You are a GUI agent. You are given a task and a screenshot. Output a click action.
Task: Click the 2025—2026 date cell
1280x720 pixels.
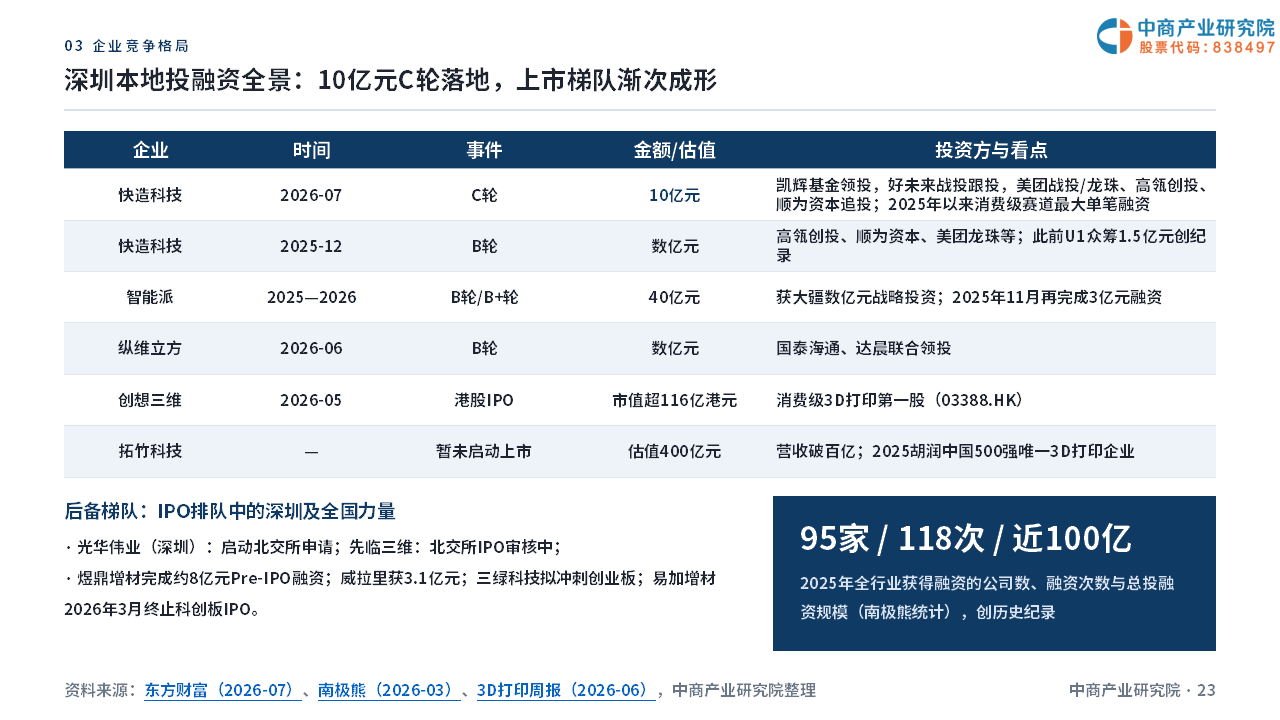(311, 297)
